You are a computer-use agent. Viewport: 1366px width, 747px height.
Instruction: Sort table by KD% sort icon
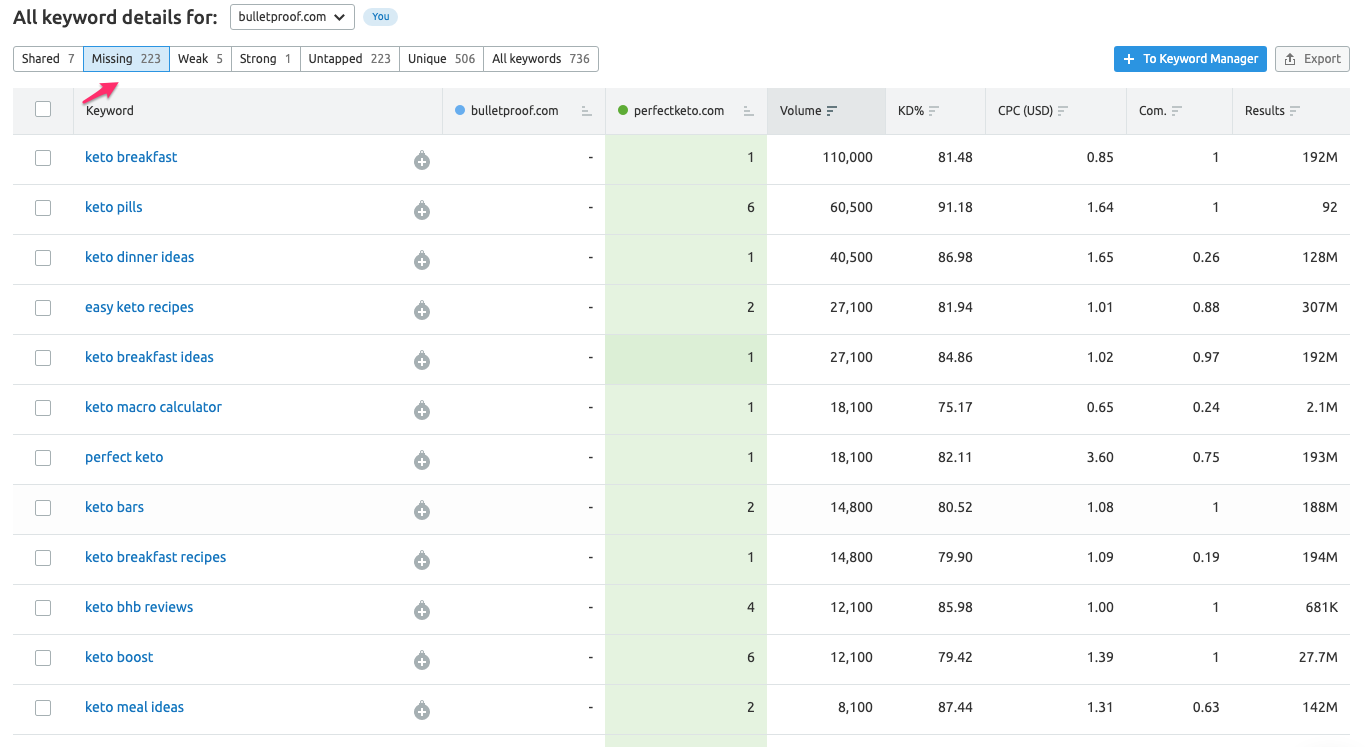click(x=934, y=111)
